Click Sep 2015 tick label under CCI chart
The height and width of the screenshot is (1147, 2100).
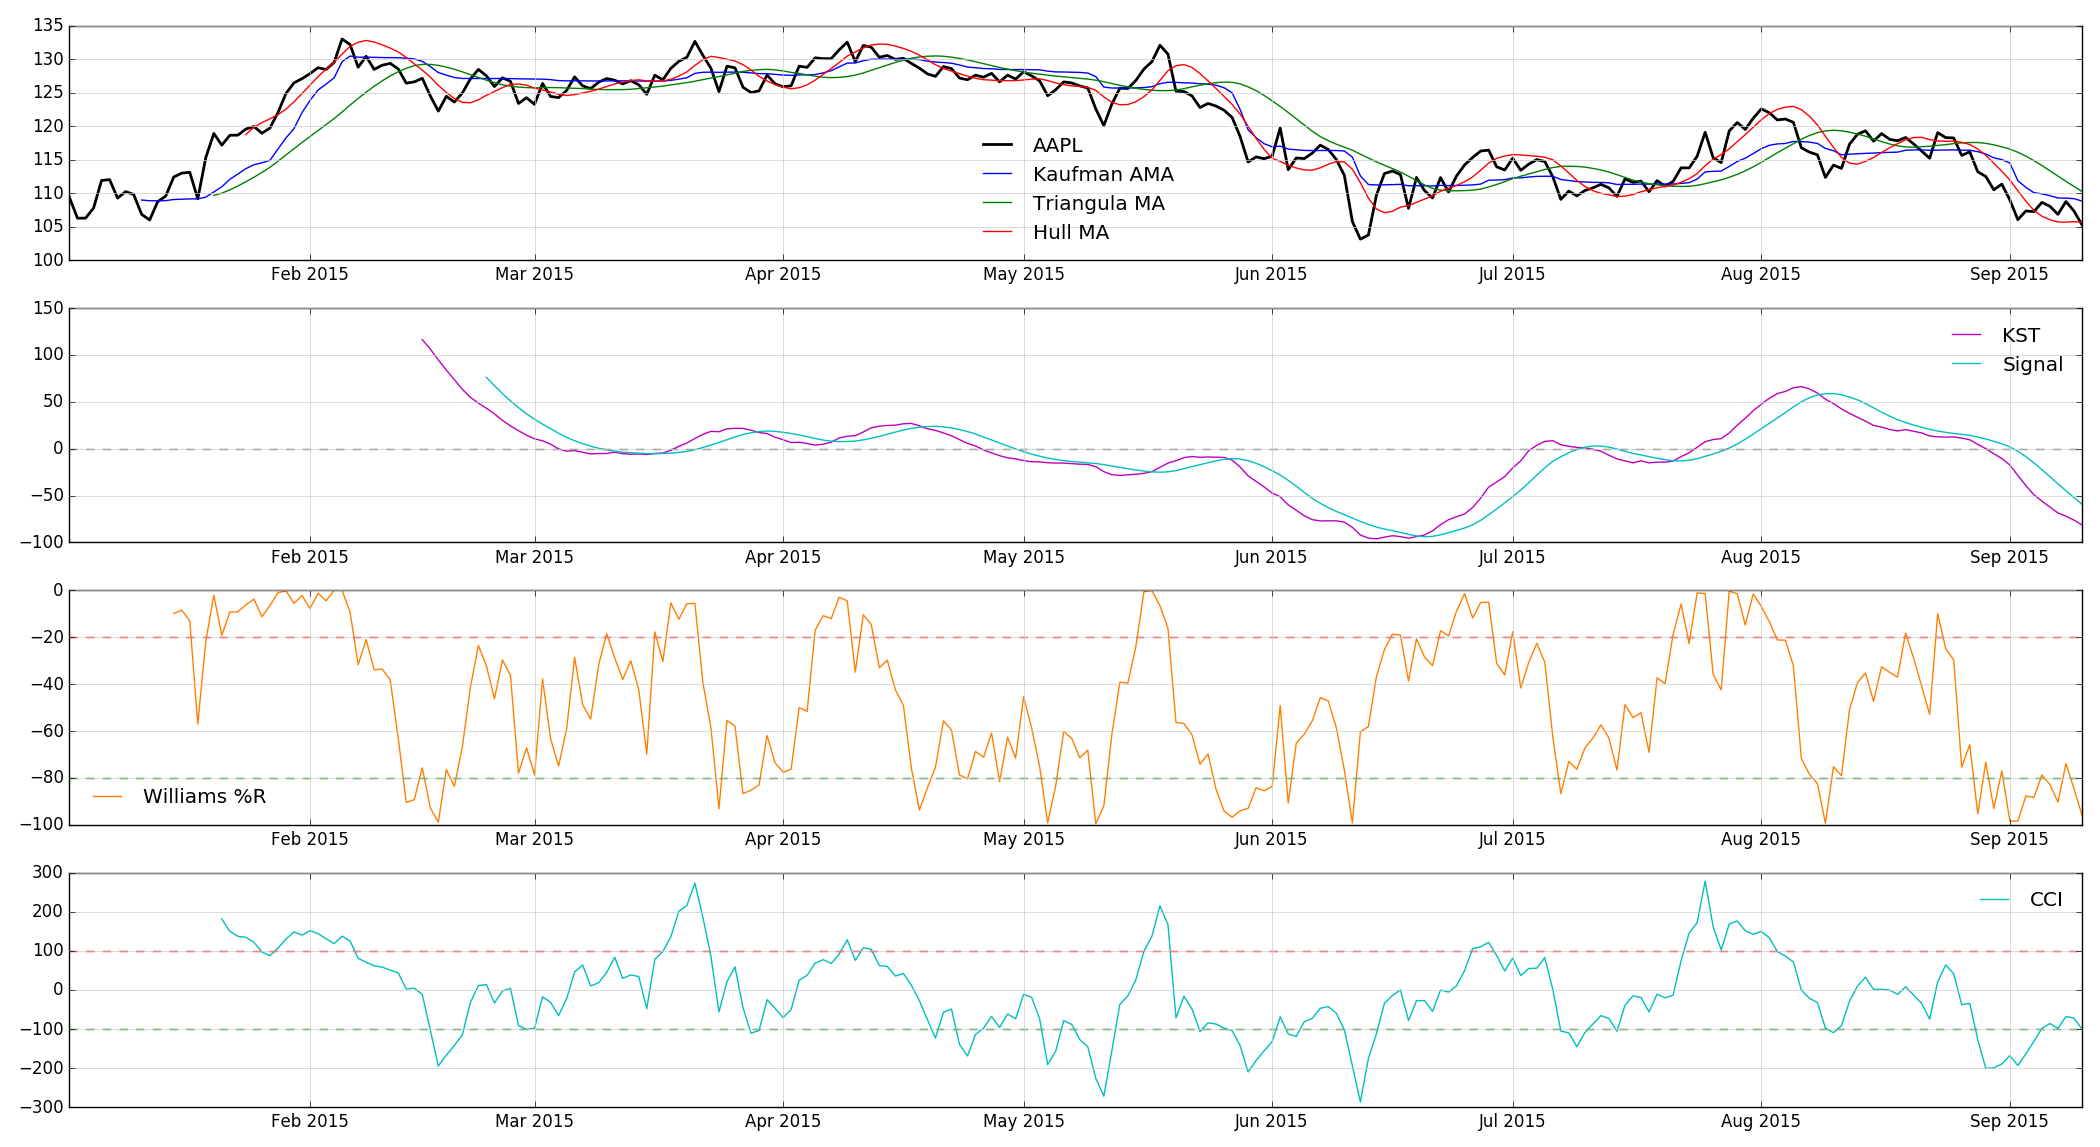[x=2008, y=1121]
